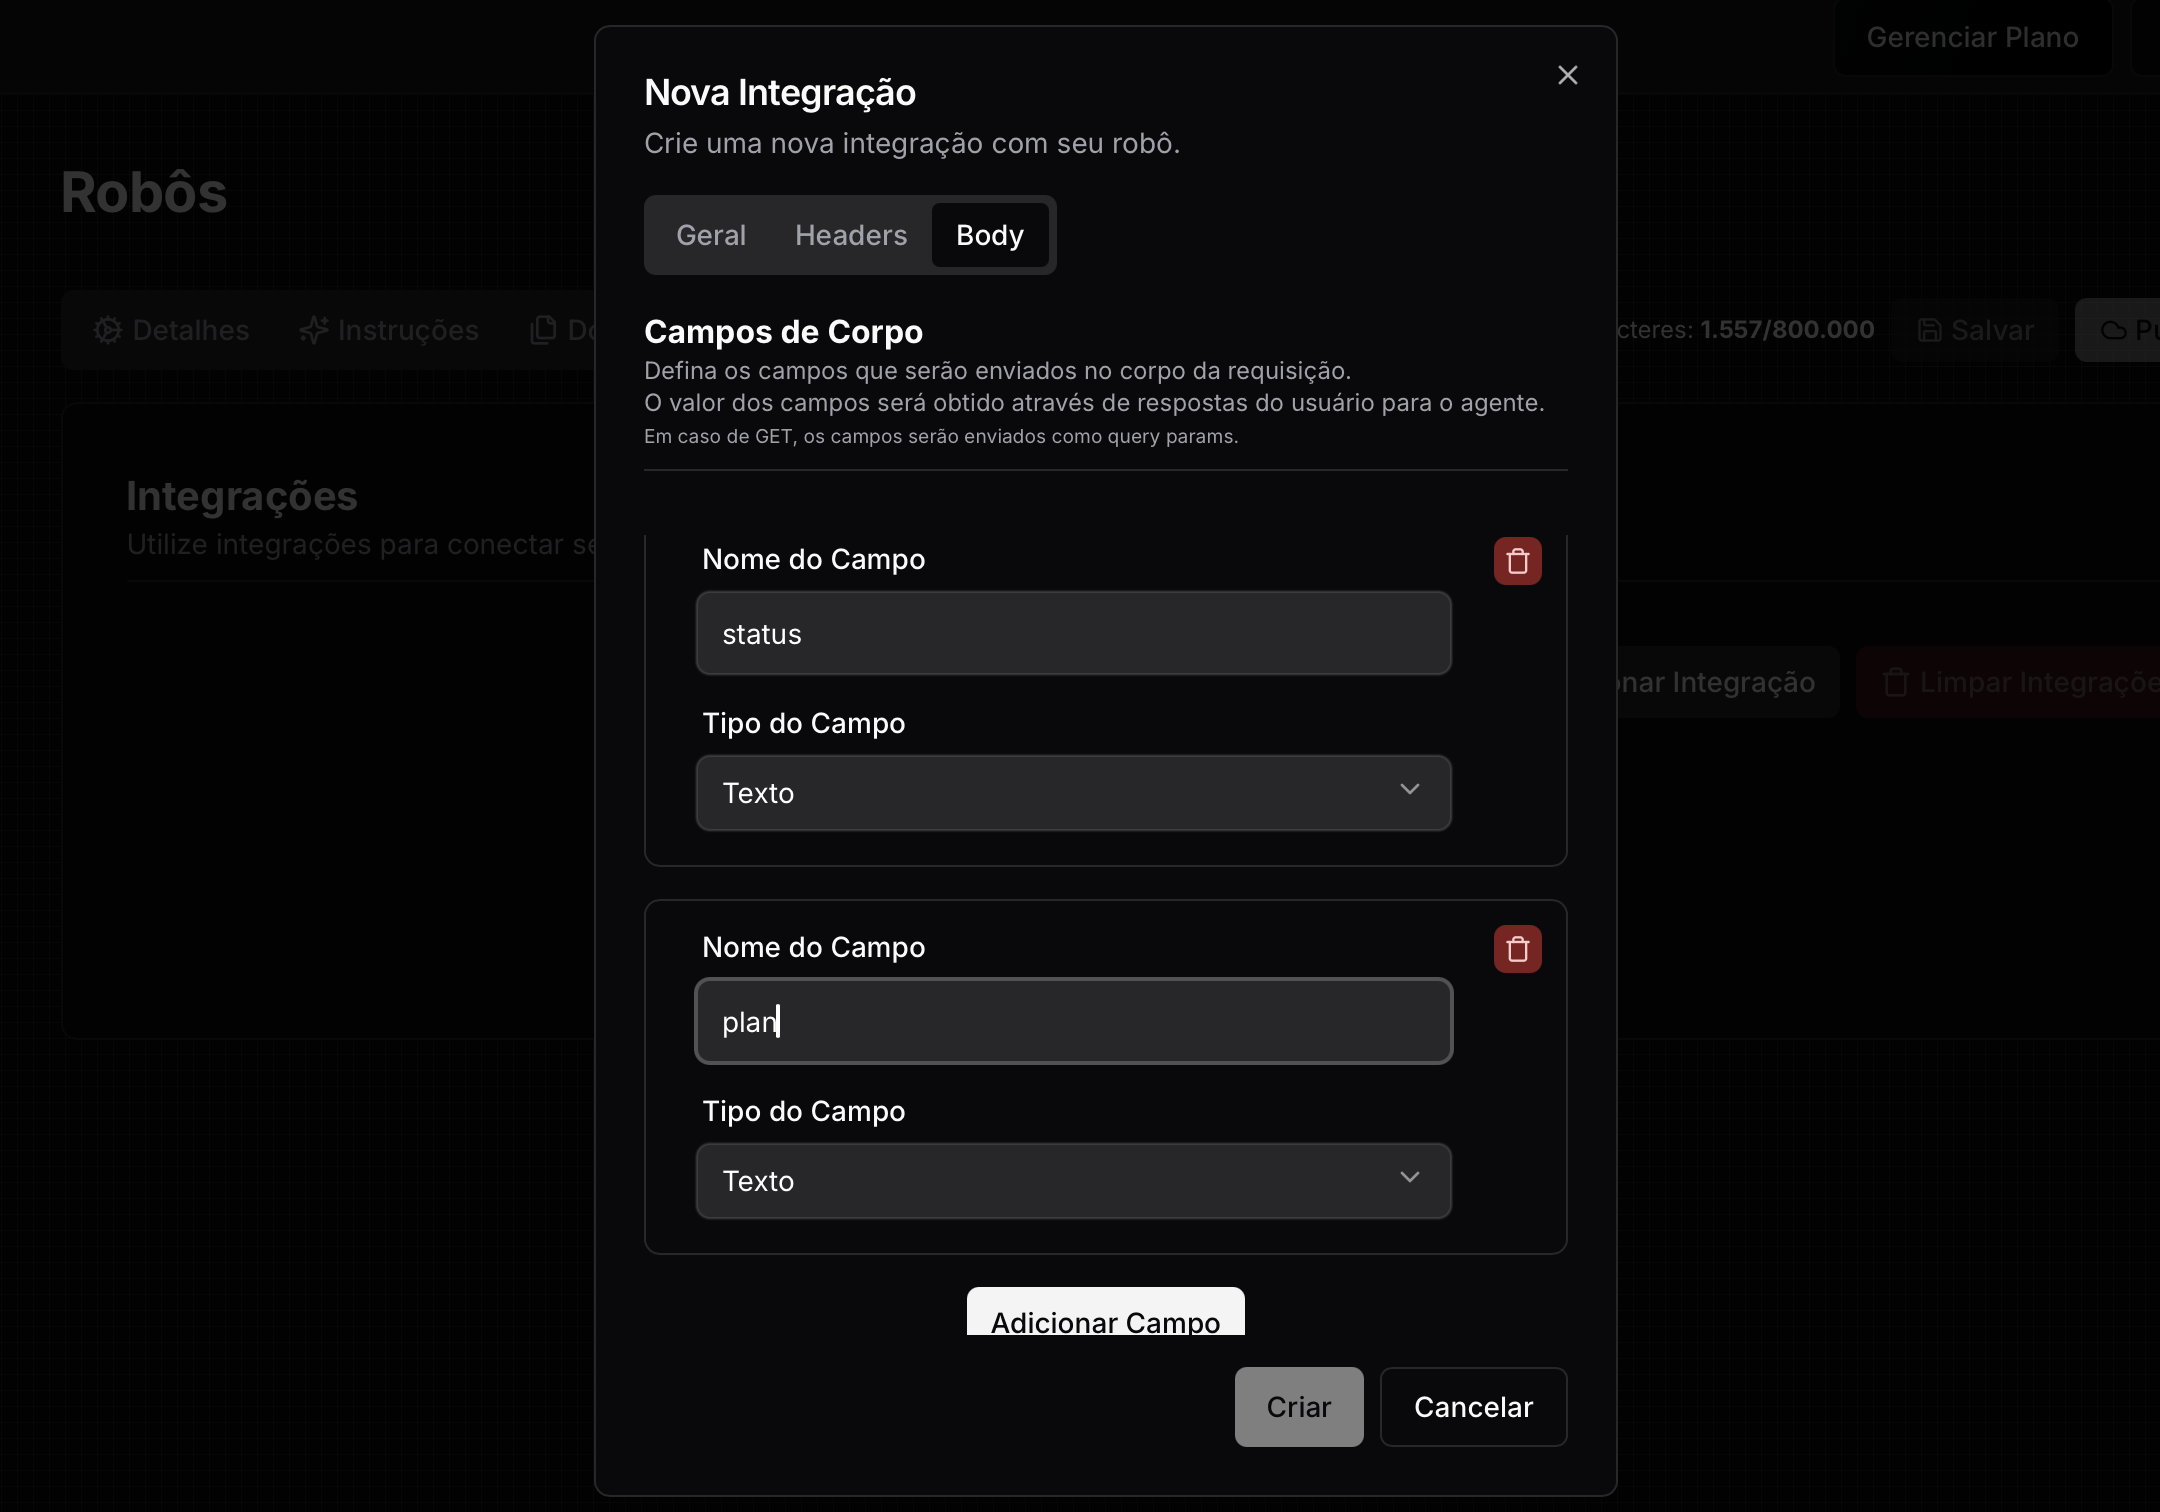The image size is (2160, 1512).
Task: Focus the plan field name input
Action: pyautogui.click(x=1073, y=1021)
